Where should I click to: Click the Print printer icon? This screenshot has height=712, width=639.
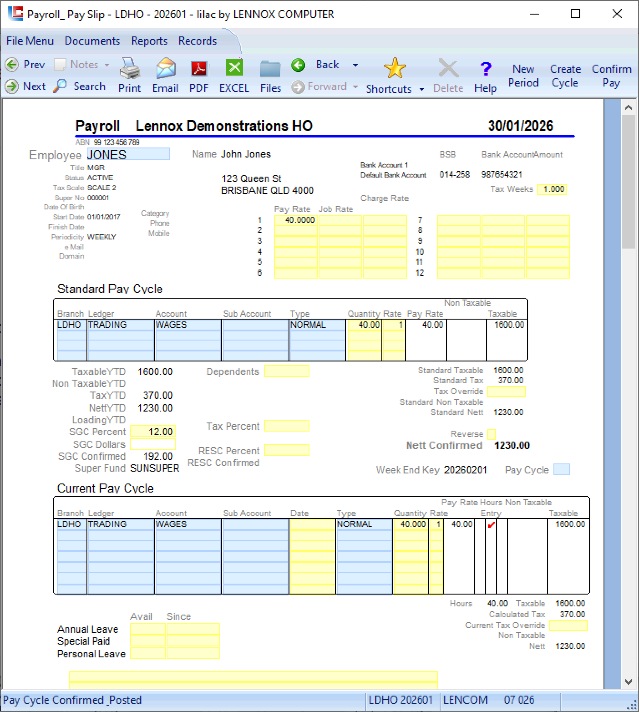coord(129,68)
